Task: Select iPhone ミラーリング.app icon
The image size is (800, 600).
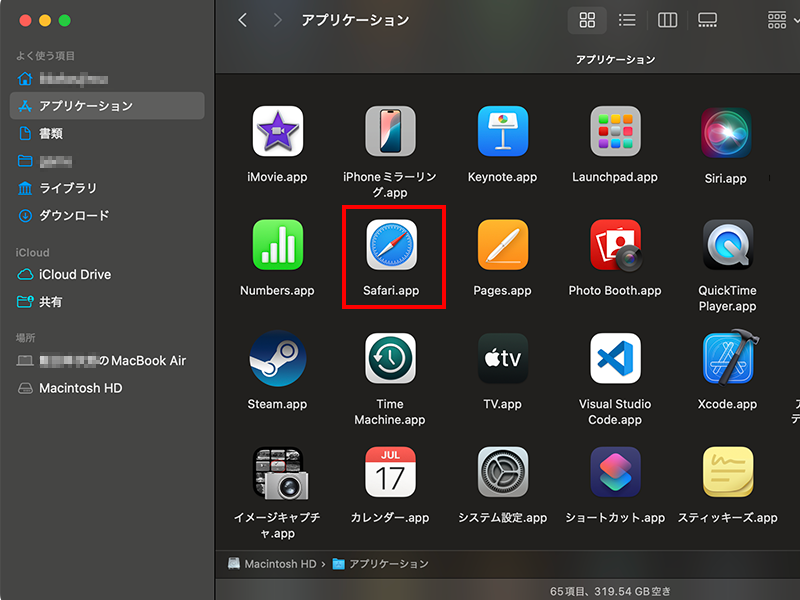Action: click(x=390, y=131)
